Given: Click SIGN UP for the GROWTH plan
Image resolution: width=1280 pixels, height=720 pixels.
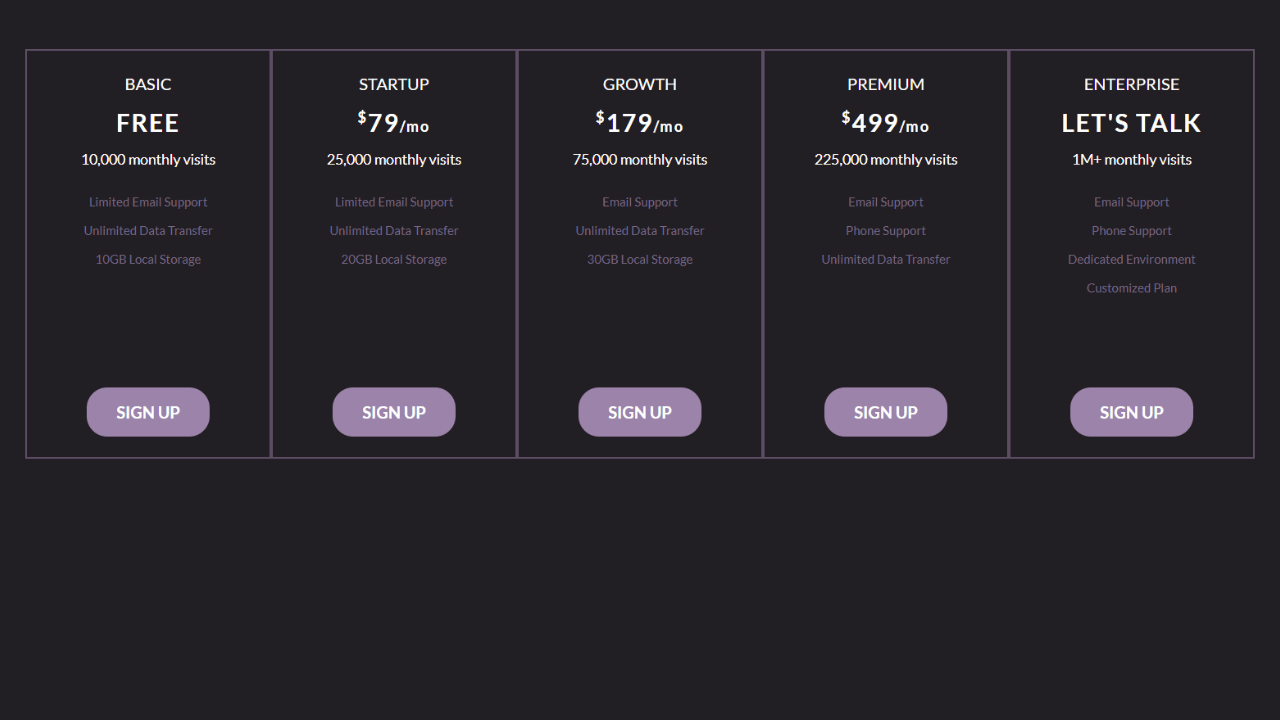Looking at the screenshot, I should [x=640, y=411].
